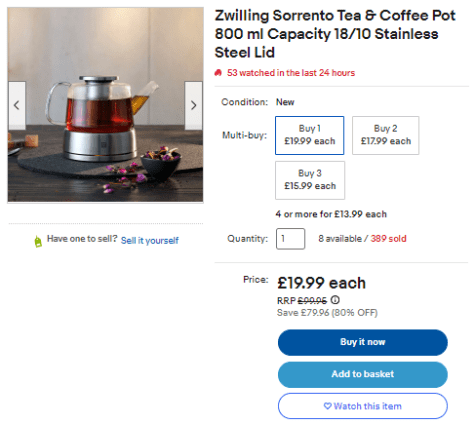The height and width of the screenshot is (424, 475).
Task: Select Buy 1 £19.99 each option
Action: 309,135
